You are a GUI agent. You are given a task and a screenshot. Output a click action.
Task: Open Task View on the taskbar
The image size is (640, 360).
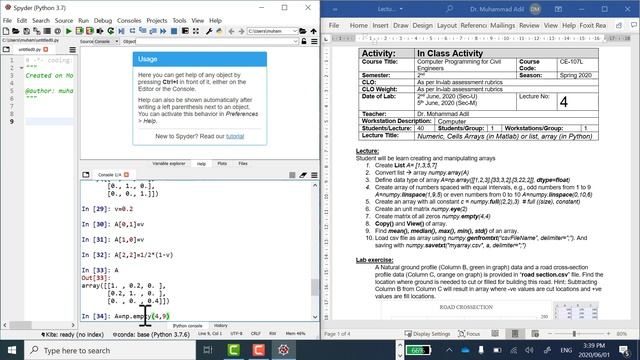[x=208, y=350]
